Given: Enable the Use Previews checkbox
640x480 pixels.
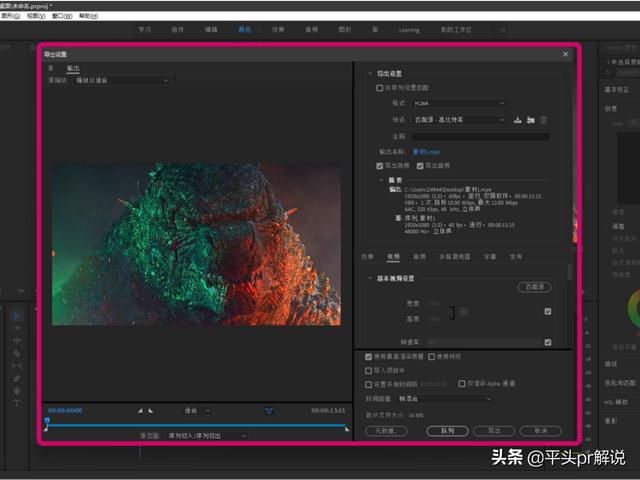Looking at the screenshot, I should click(431, 357).
